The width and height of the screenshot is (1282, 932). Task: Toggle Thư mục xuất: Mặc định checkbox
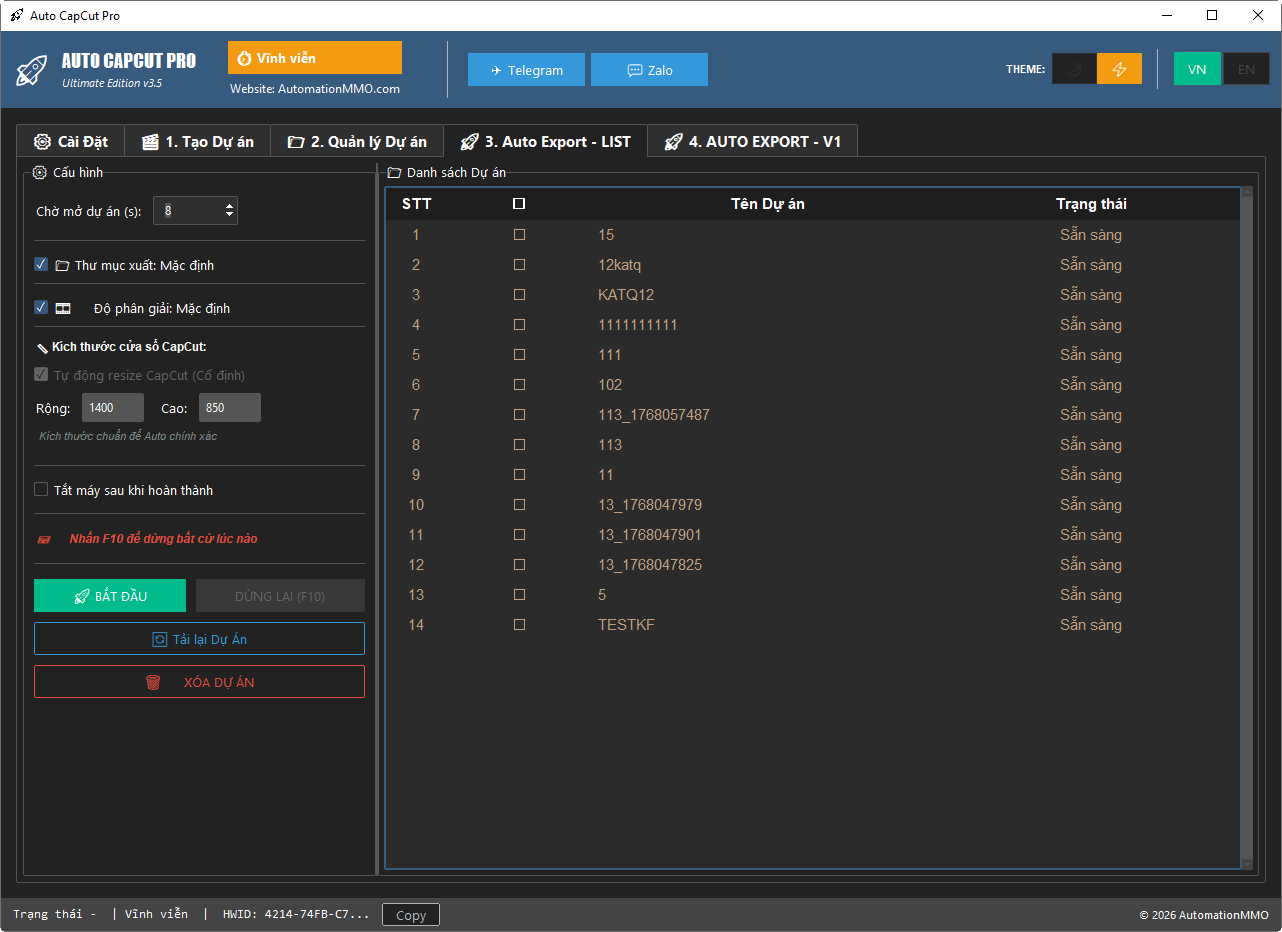coord(41,265)
